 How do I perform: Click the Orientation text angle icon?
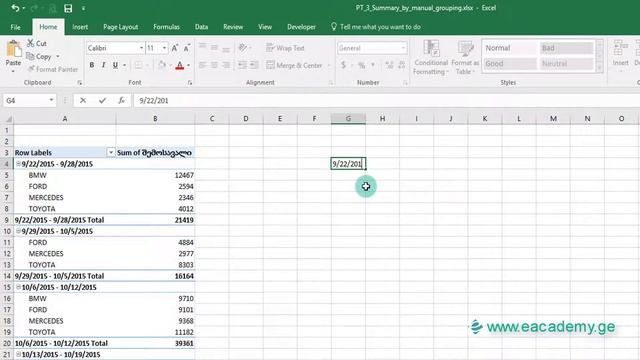pyautogui.click(x=243, y=47)
